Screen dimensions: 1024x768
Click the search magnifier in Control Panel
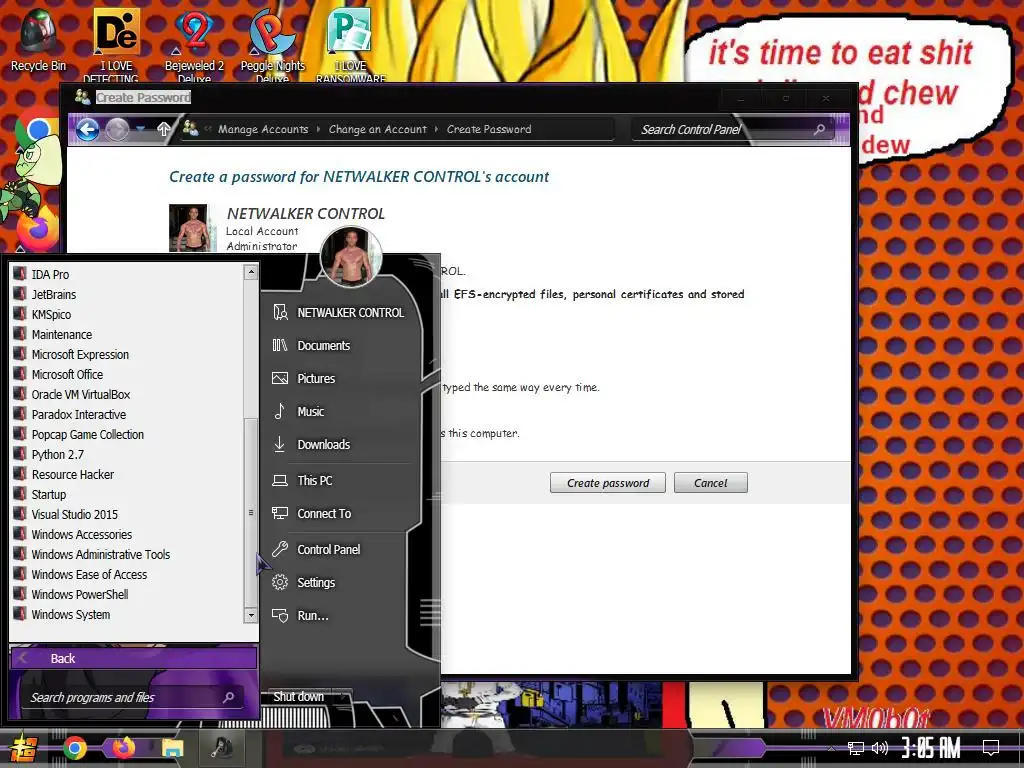pos(819,130)
